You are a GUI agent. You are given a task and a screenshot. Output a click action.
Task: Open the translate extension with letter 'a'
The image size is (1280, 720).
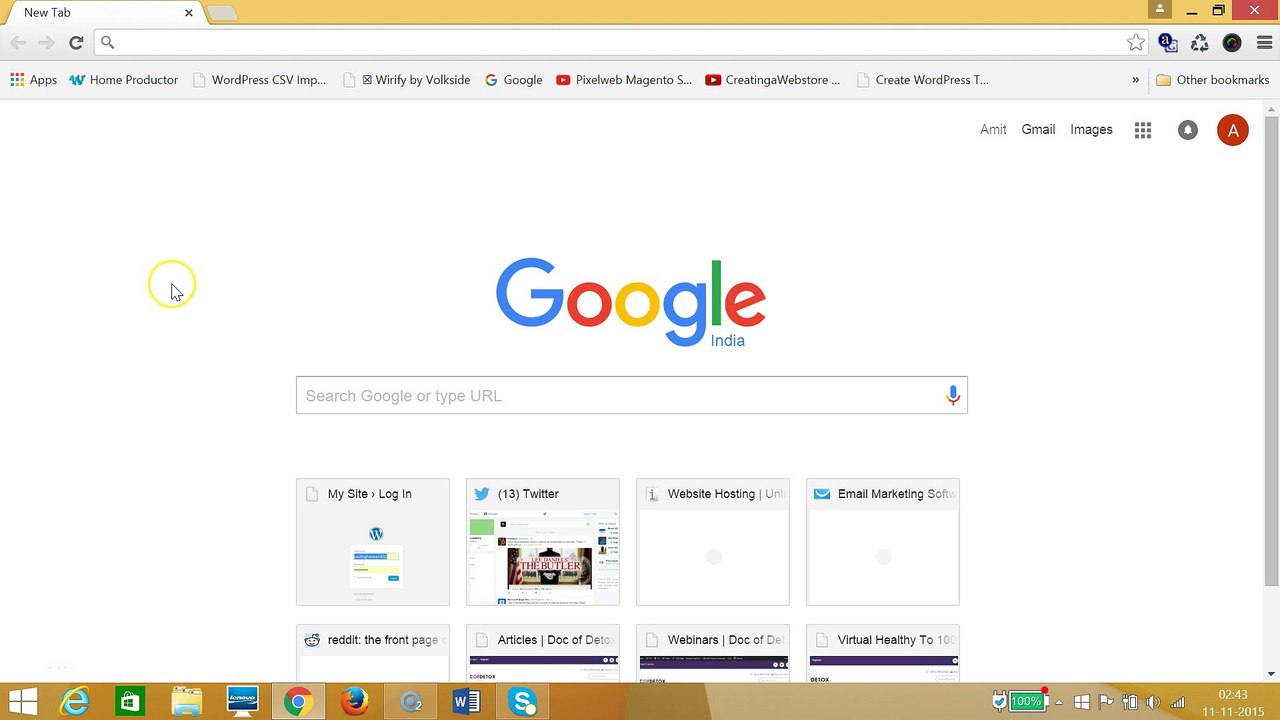[x=1167, y=42]
